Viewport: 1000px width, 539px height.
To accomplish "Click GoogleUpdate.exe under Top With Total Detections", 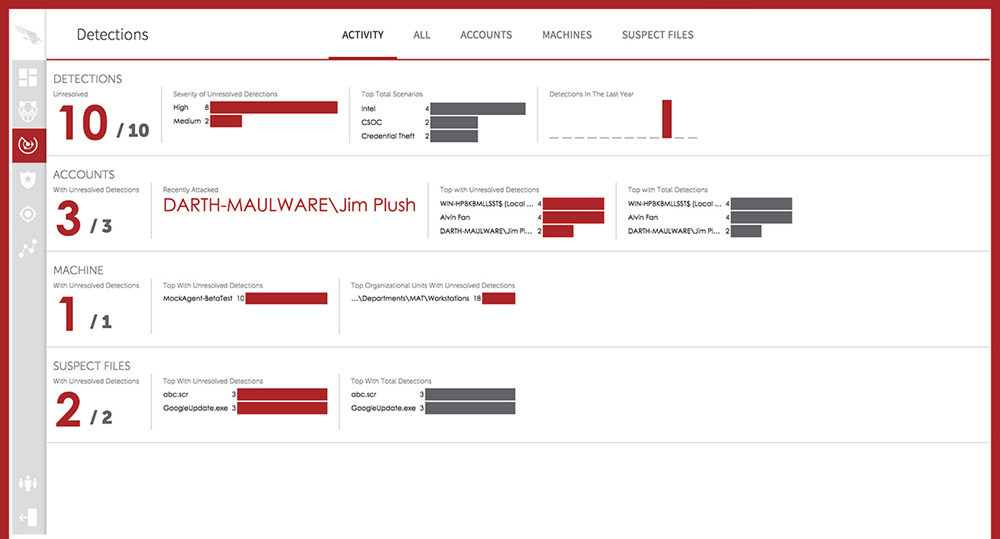I will (383, 408).
